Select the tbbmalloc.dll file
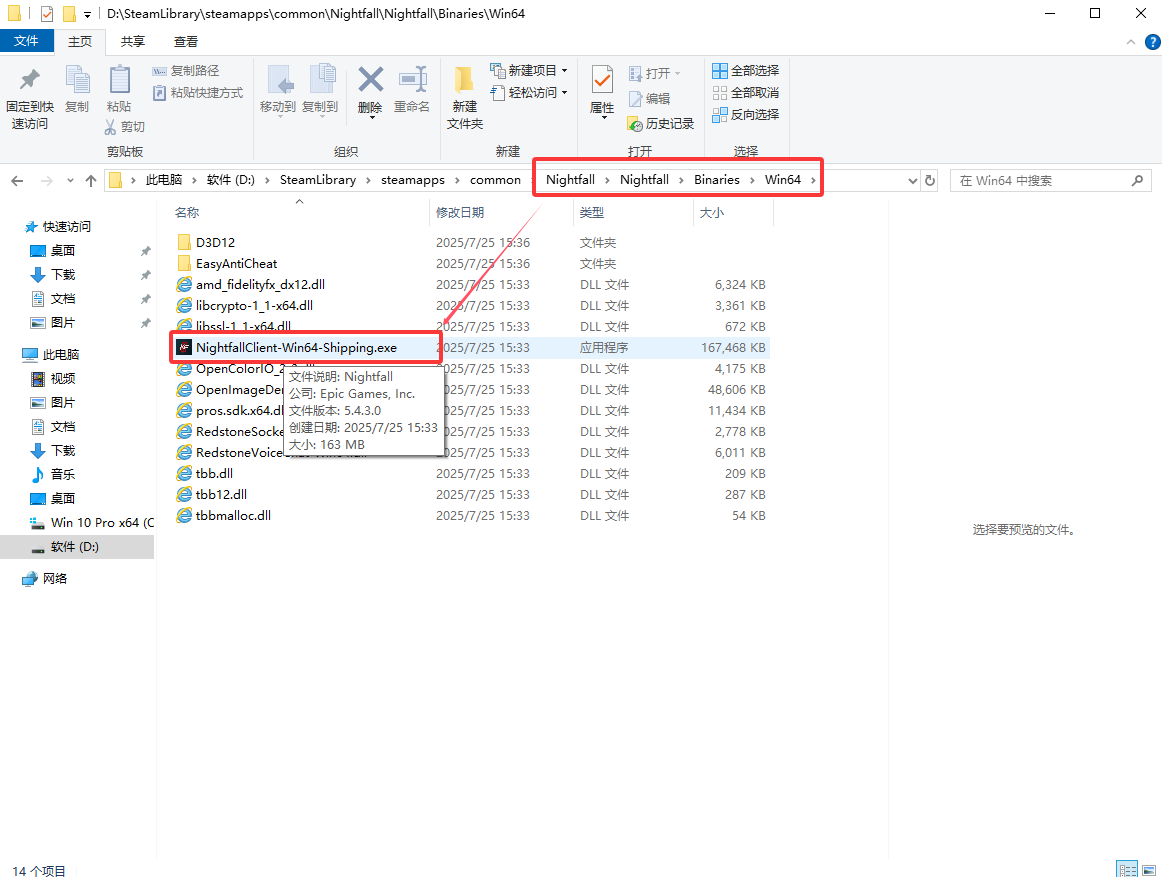 coord(233,516)
